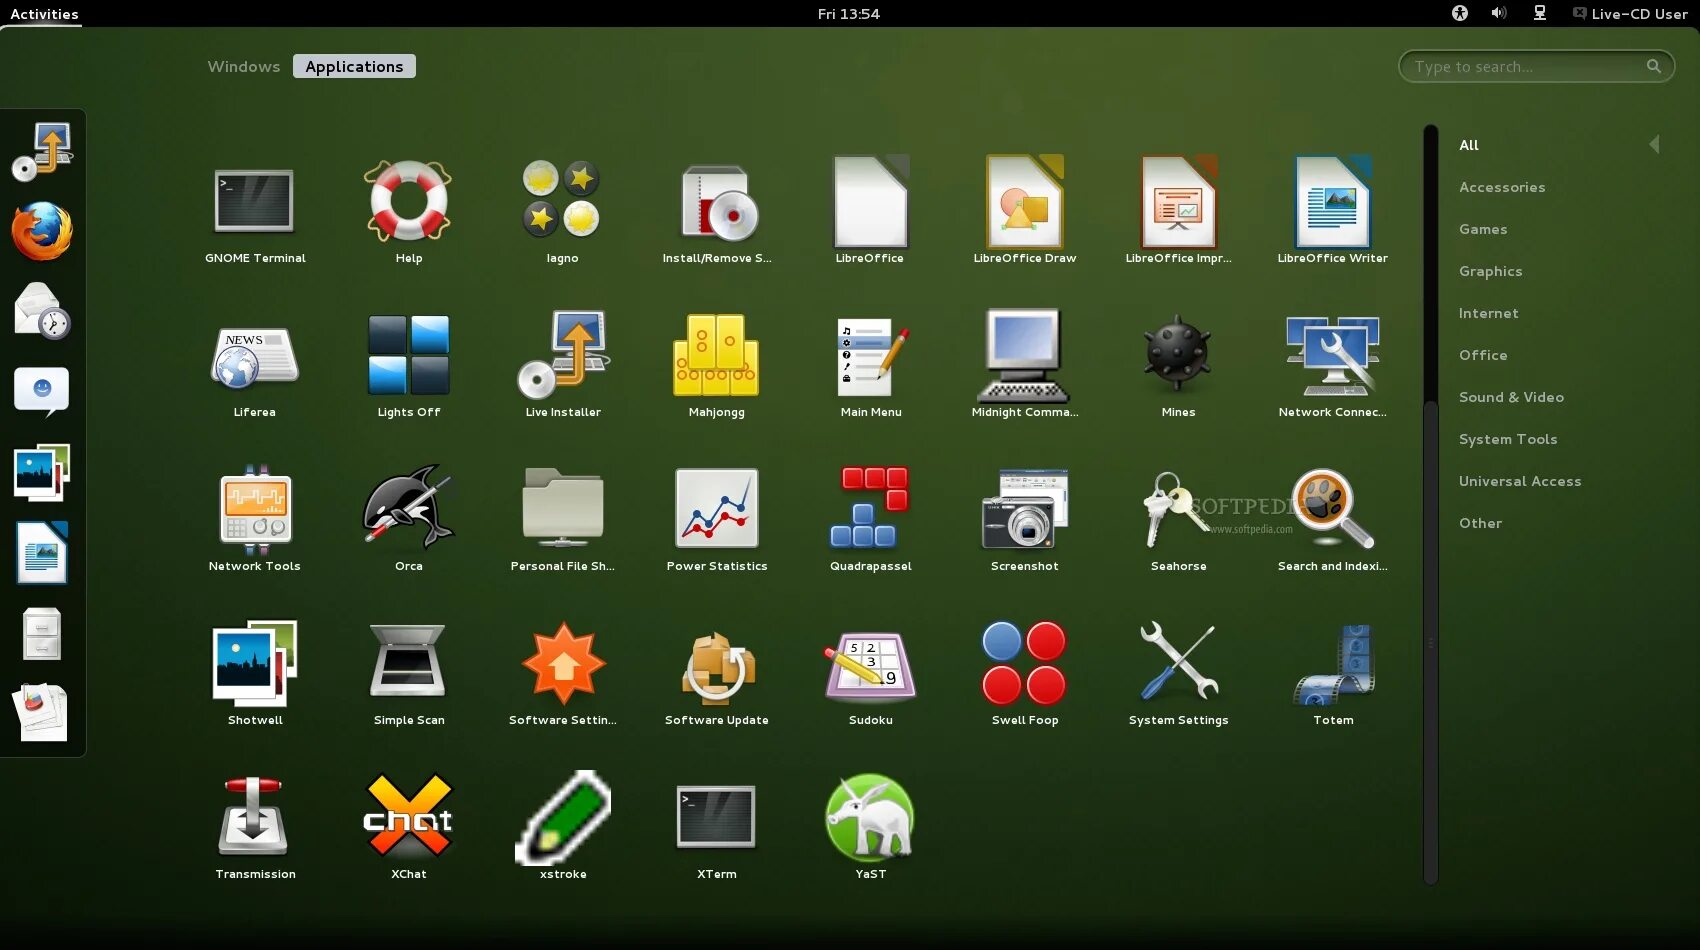Show System Tools applications
The width and height of the screenshot is (1700, 950).
[x=1508, y=439]
